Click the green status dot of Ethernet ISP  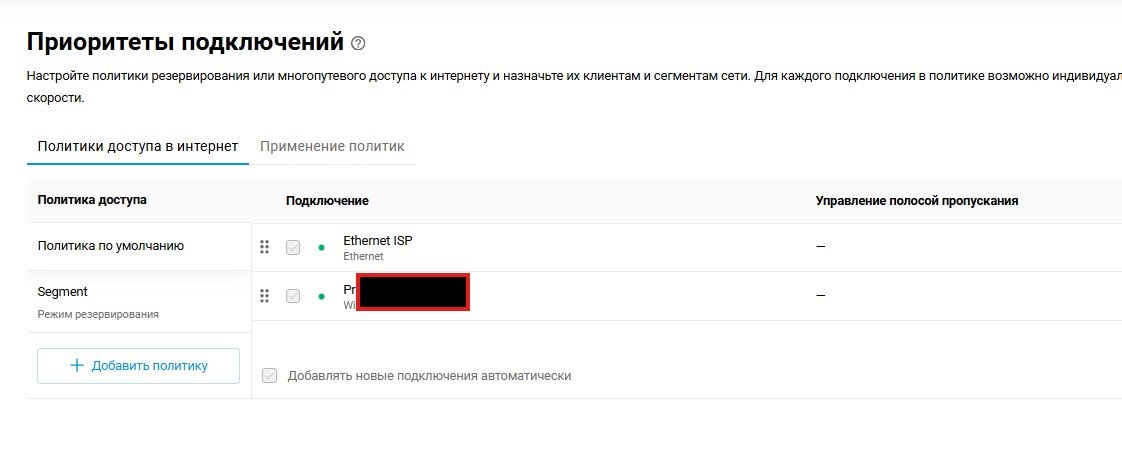pos(321,247)
